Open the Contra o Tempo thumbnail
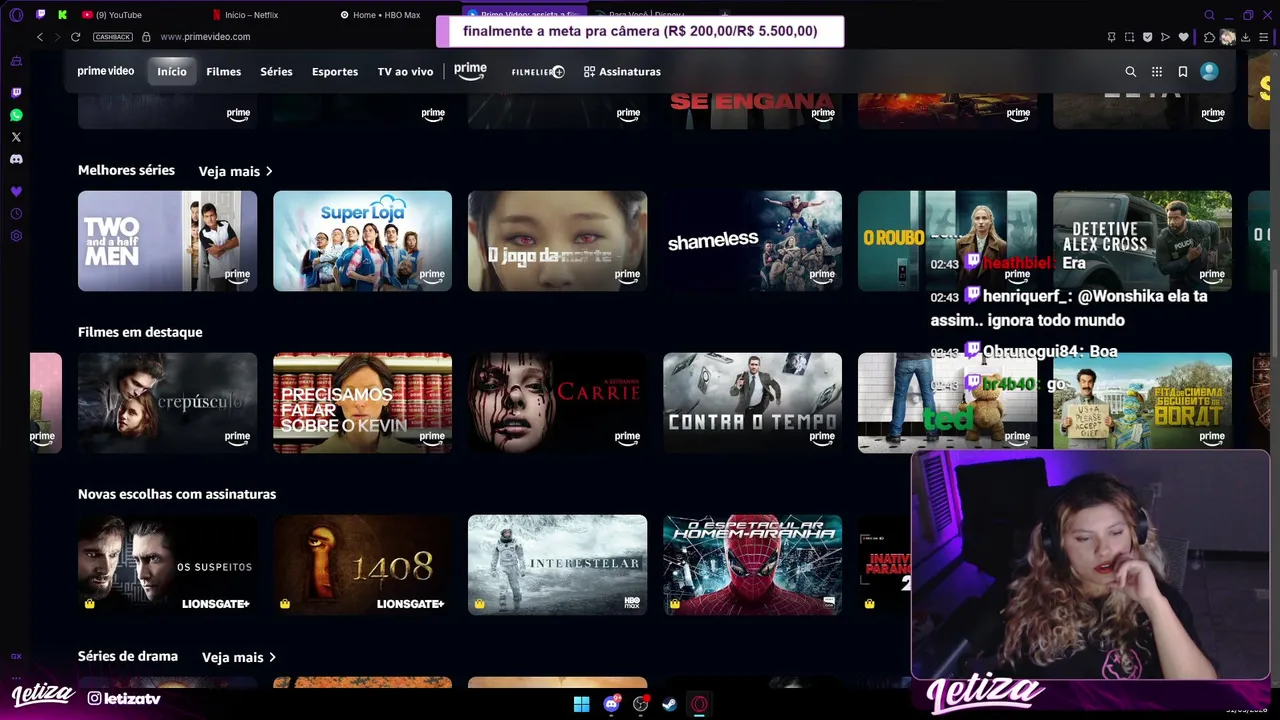 pos(752,403)
